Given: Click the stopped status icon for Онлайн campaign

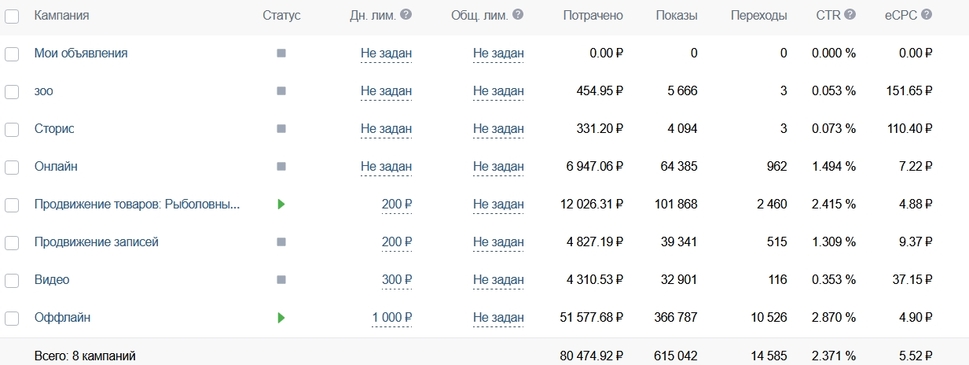Looking at the screenshot, I should [281, 166].
